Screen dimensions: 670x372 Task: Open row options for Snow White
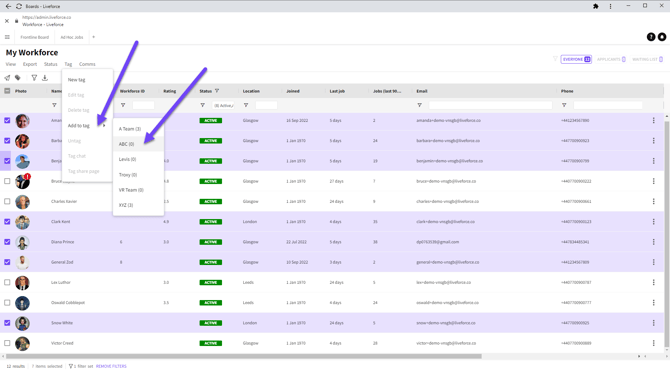653,323
